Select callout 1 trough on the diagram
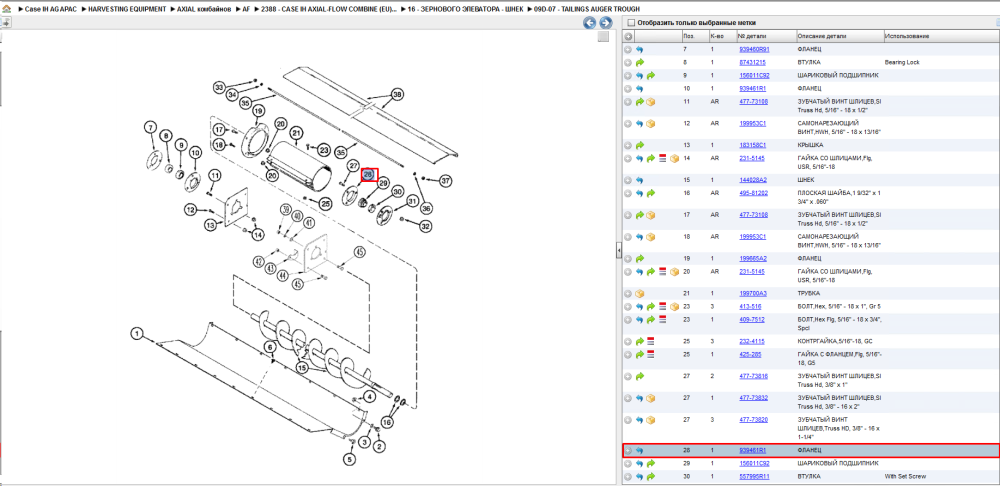The height and width of the screenshot is (486, 1000). (x=136, y=333)
